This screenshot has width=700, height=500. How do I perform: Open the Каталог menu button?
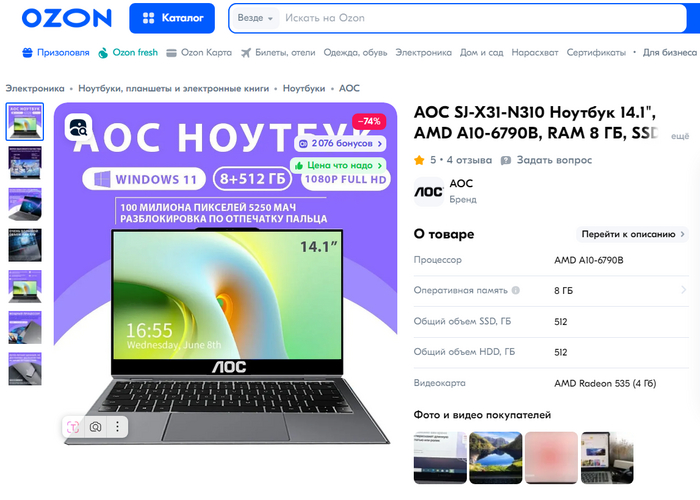coord(172,18)
